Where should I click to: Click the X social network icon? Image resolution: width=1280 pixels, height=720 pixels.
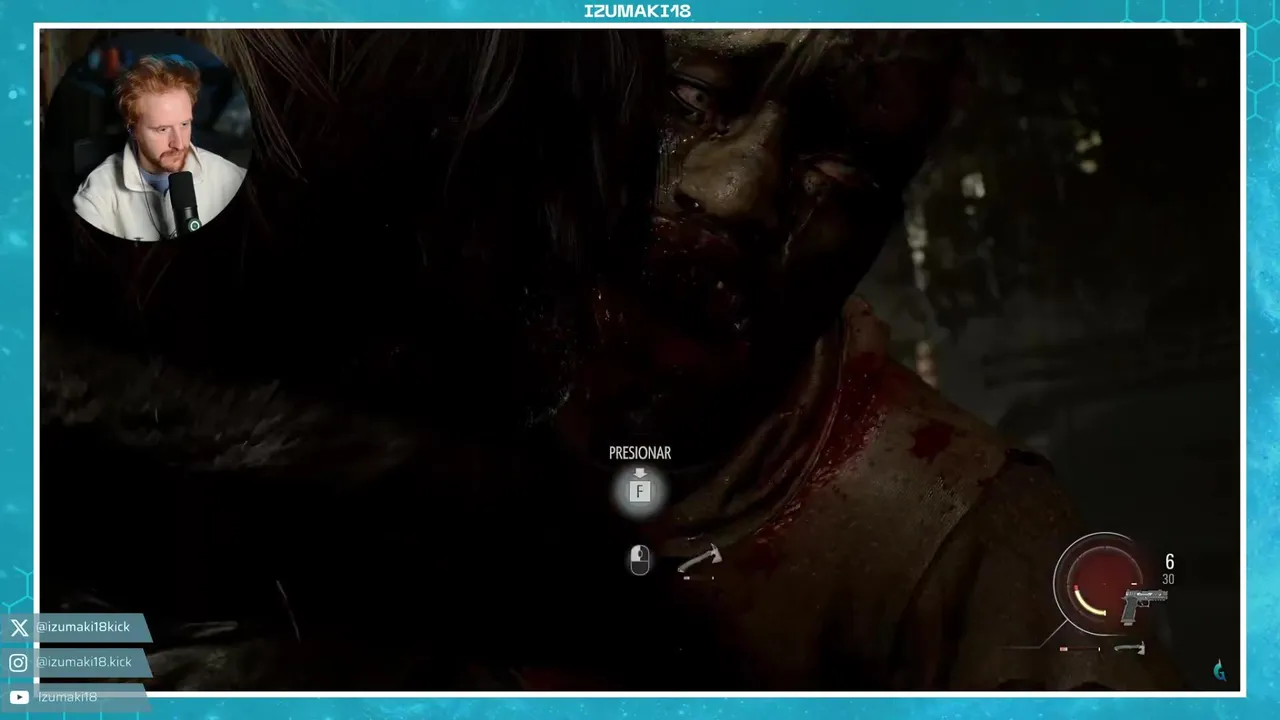tap(19, 628)
